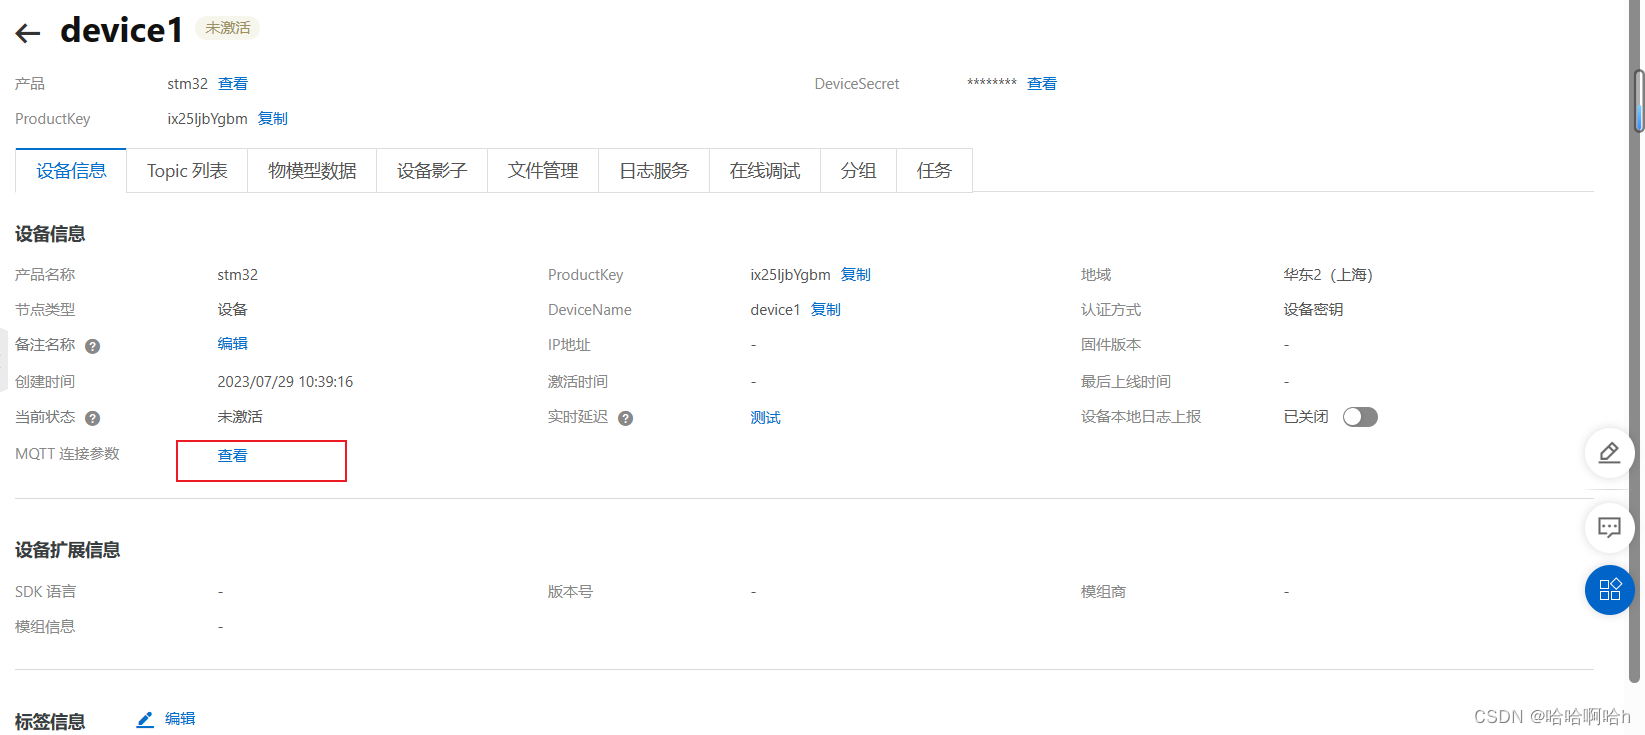1645x735 pixels.
Task: Go to the 在线调试 tab
Action: [765, 171]
